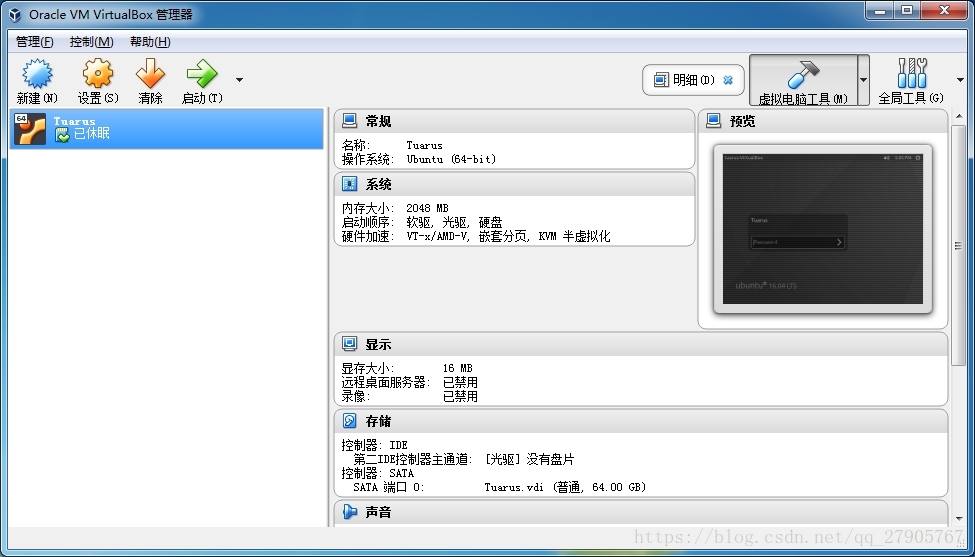975x557 pixels.
Task: Click the 16 MB video memory value
Action: pos(458,368)
